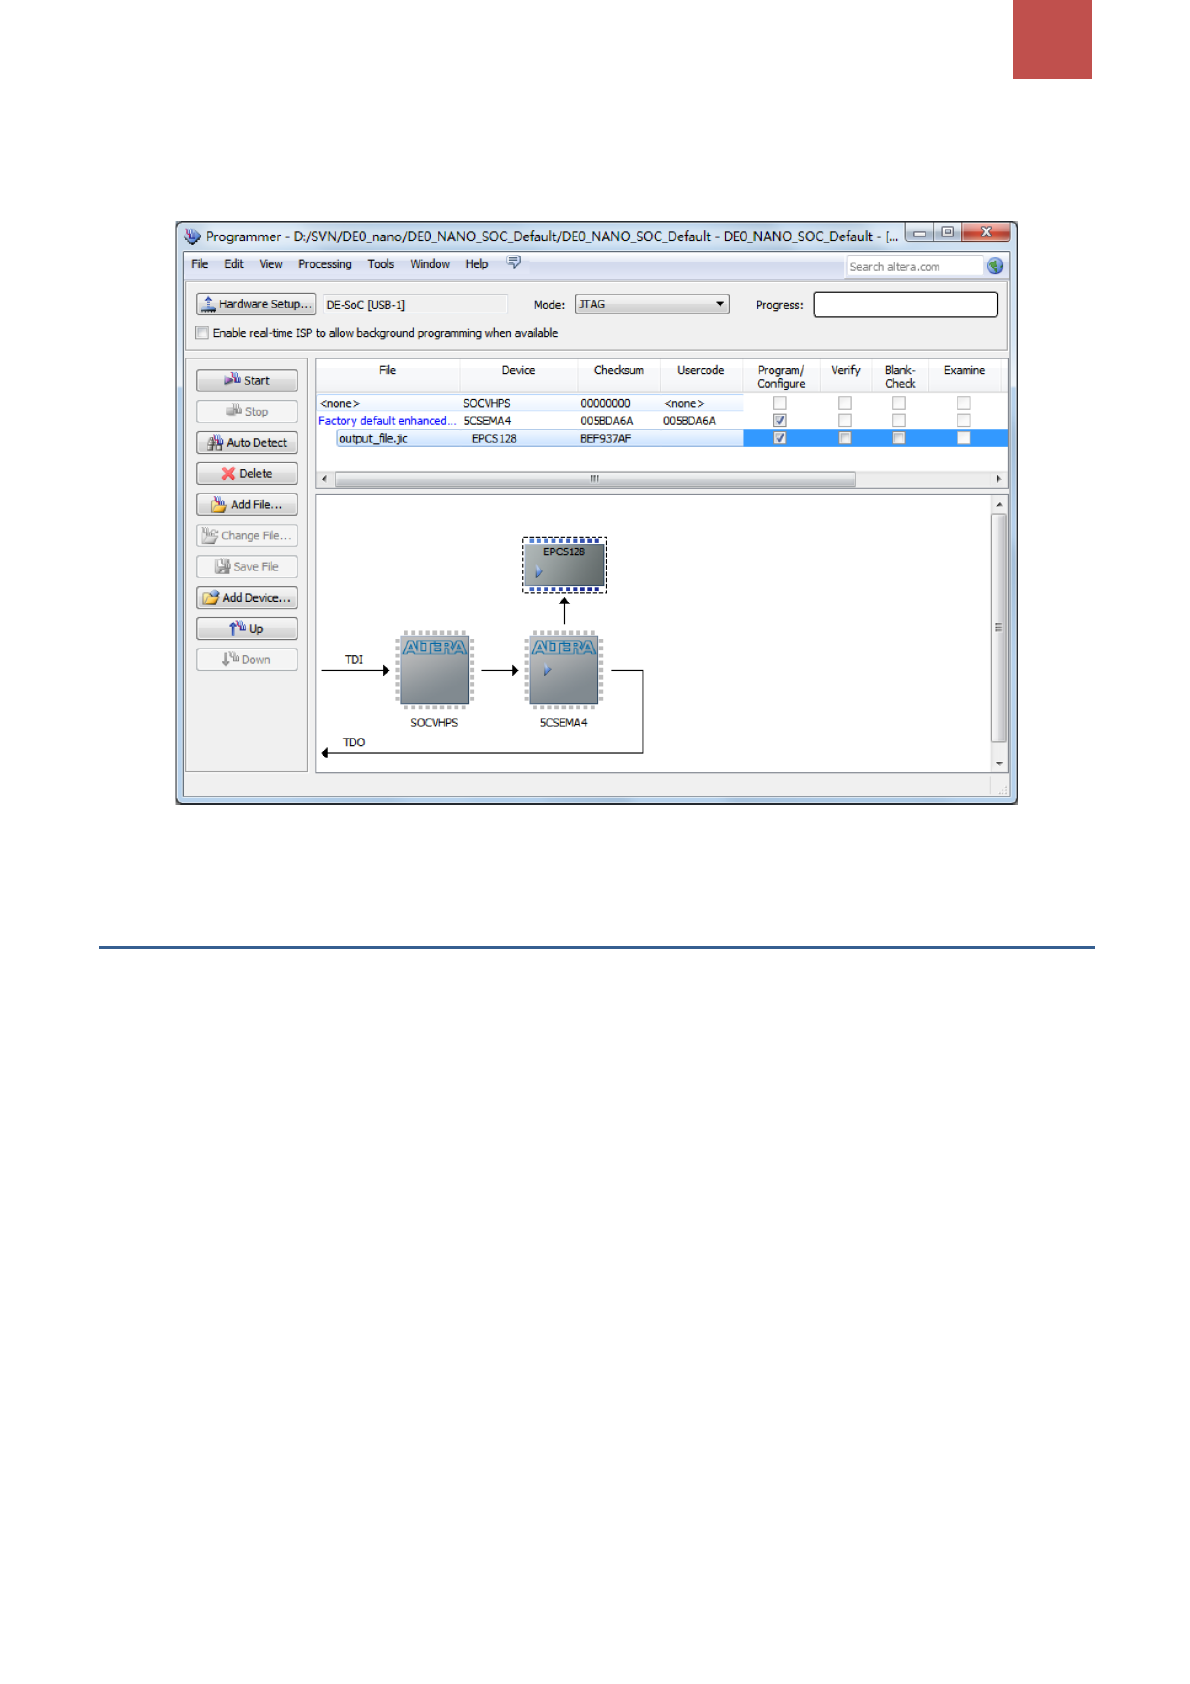Move the selected device Down
Screen dimensions: 1190x1684
[x=247, y=659]
